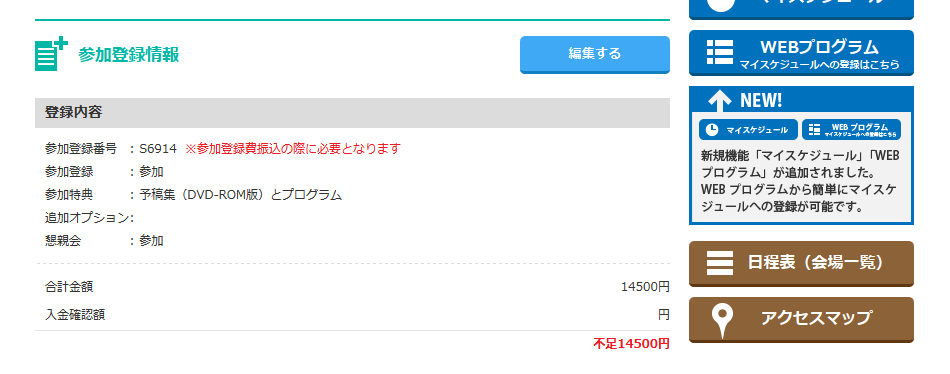Click the document-plus icon beside 参加登録情報
Viewport: 950px width, 374px height.
[x=51, y=54]
